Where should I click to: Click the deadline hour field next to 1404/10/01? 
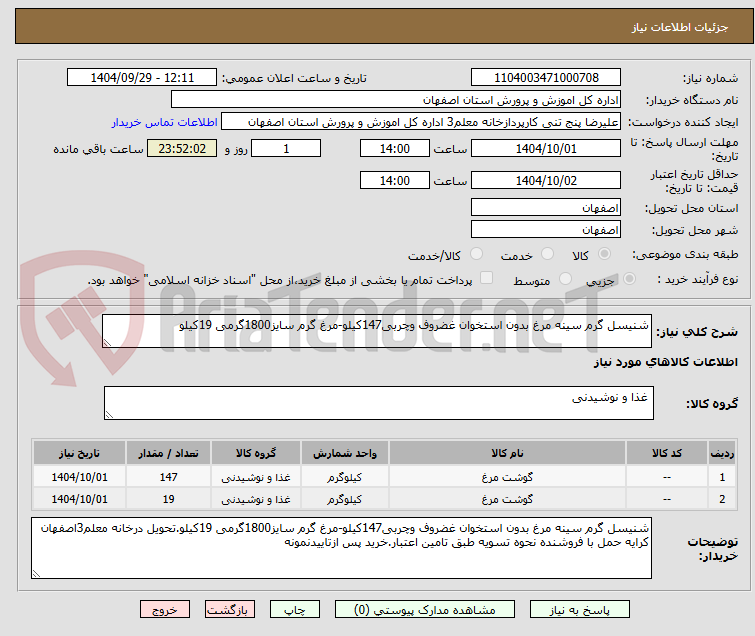click(395, 148)
